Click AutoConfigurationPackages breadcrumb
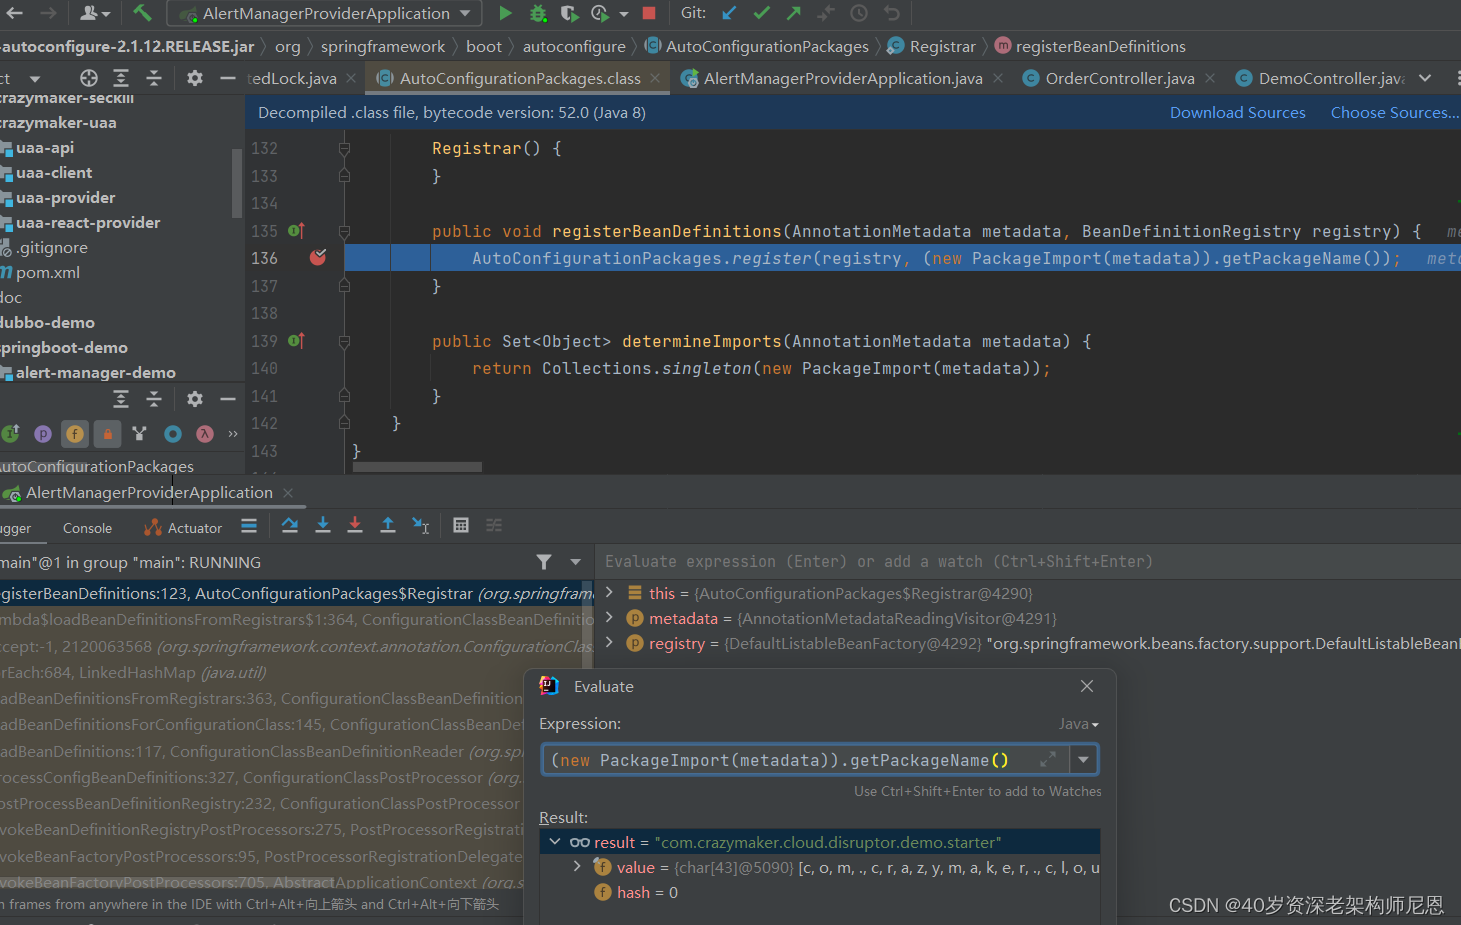 (x=756, y=46)
